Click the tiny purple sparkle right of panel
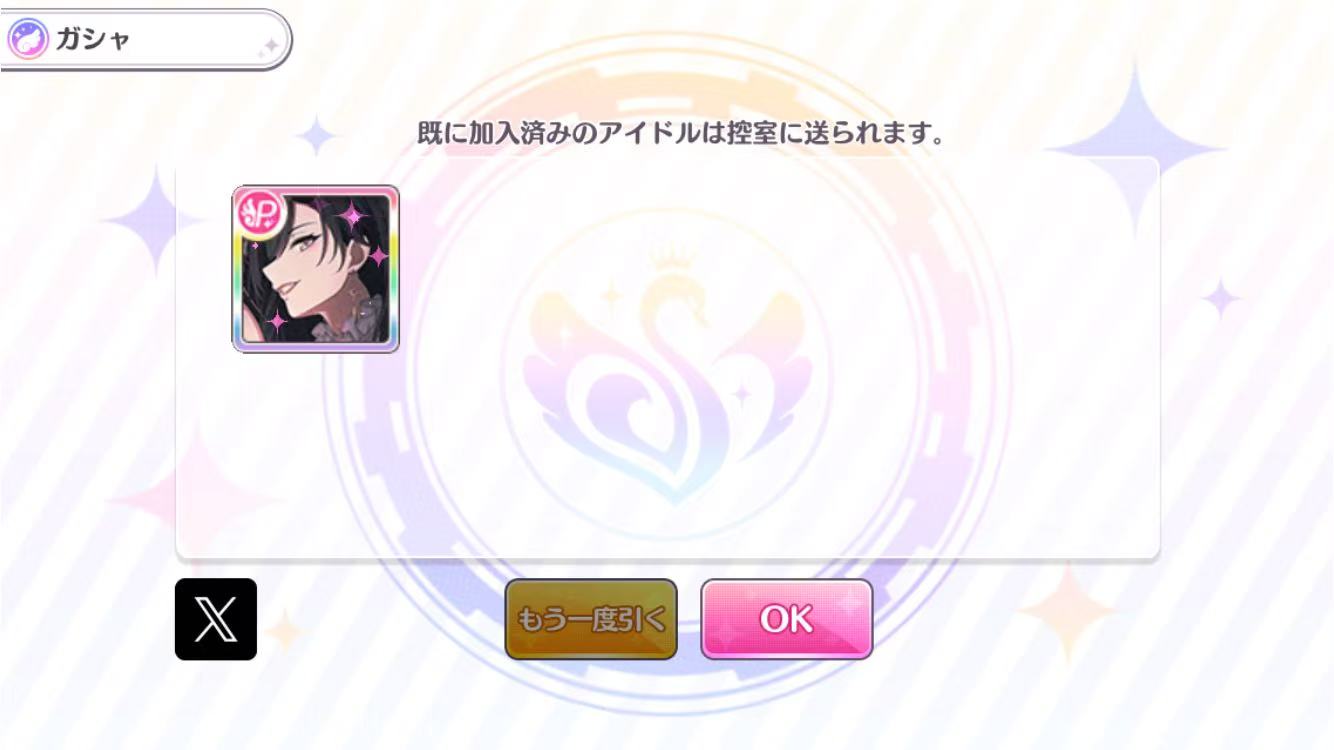The height and width of the screenshot is (750, 1334). pyautogui.click(x=1220, y=298)
